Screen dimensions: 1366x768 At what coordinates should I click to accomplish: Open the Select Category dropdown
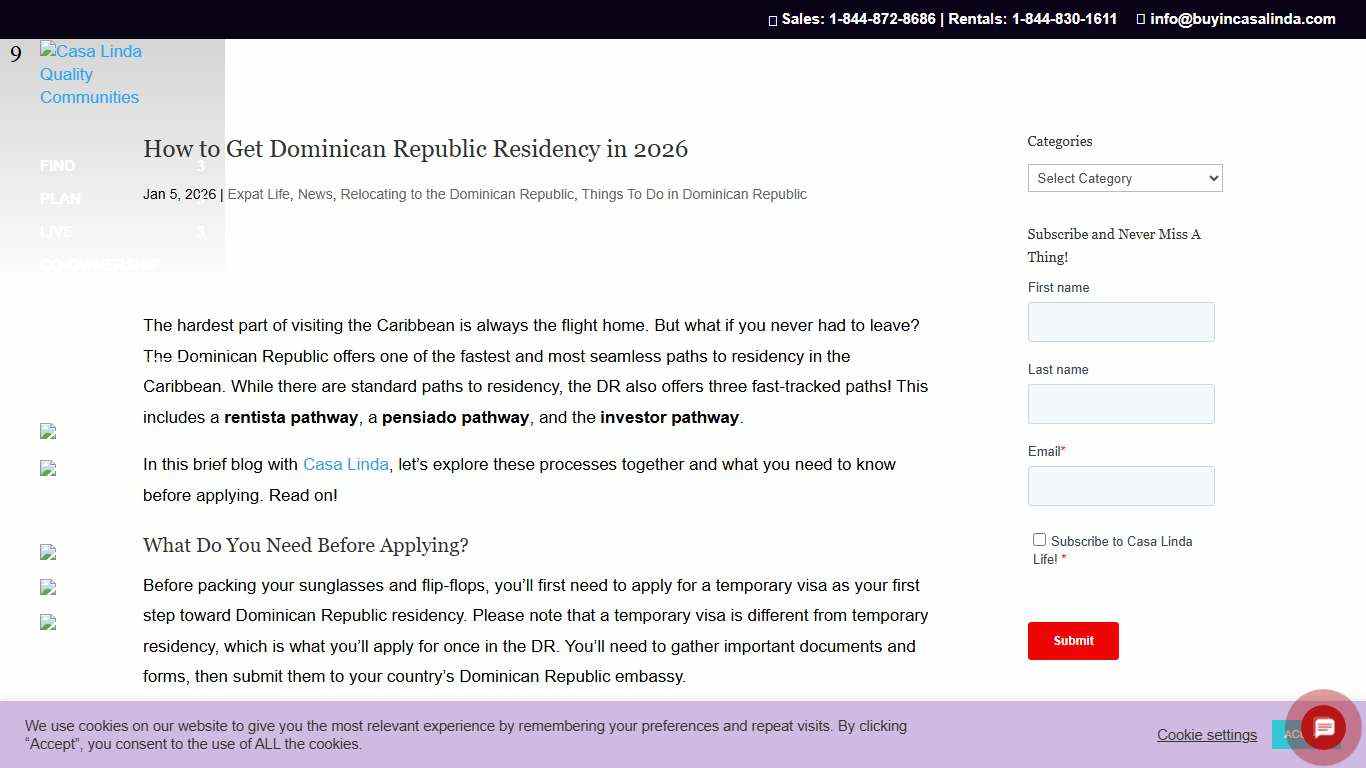[1124, 178]
